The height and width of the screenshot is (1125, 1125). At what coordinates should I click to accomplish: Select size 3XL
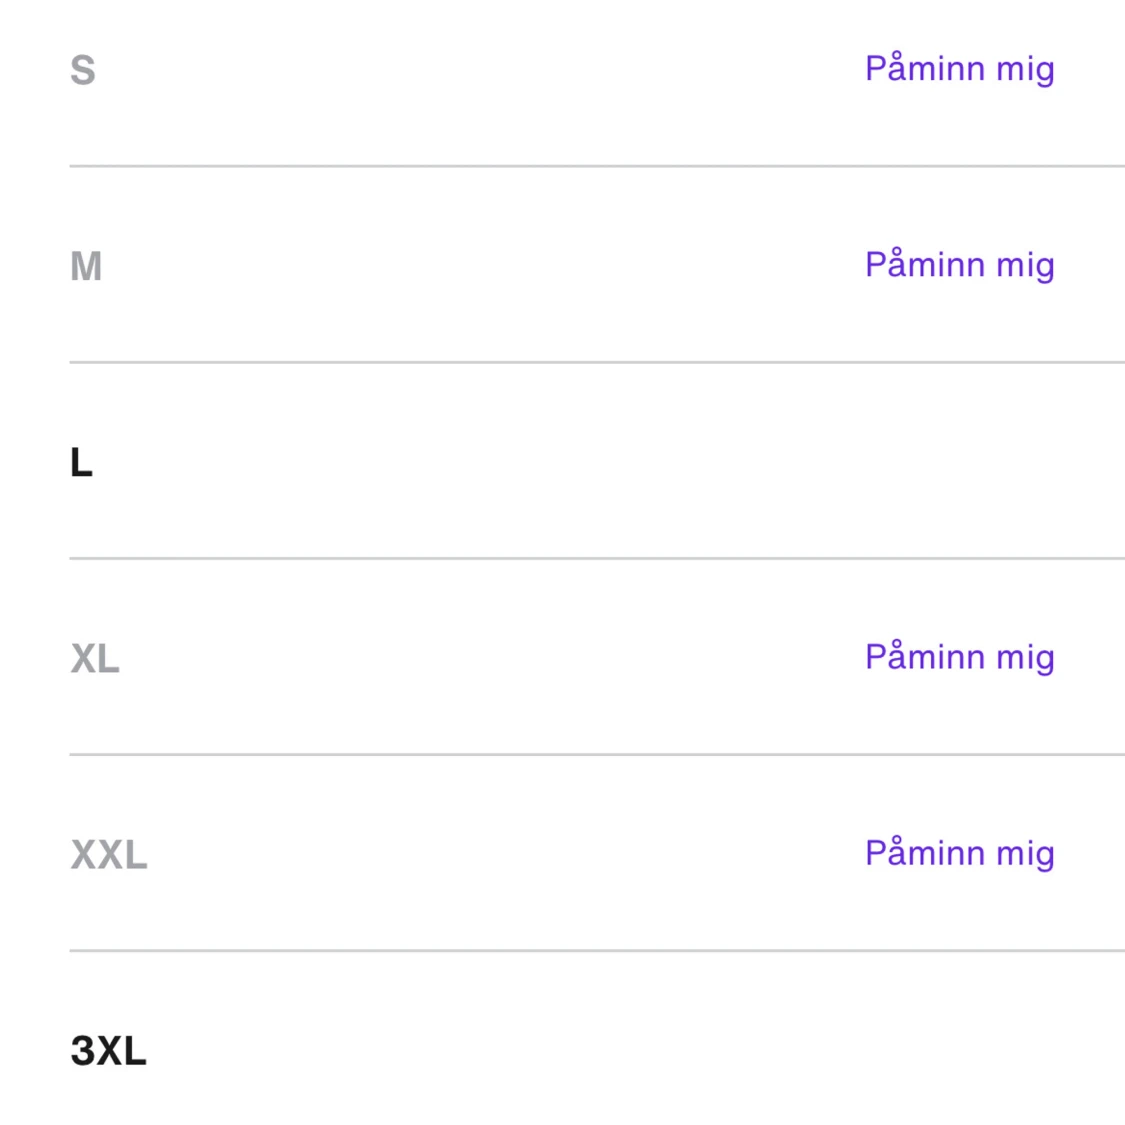[108, 1051]
